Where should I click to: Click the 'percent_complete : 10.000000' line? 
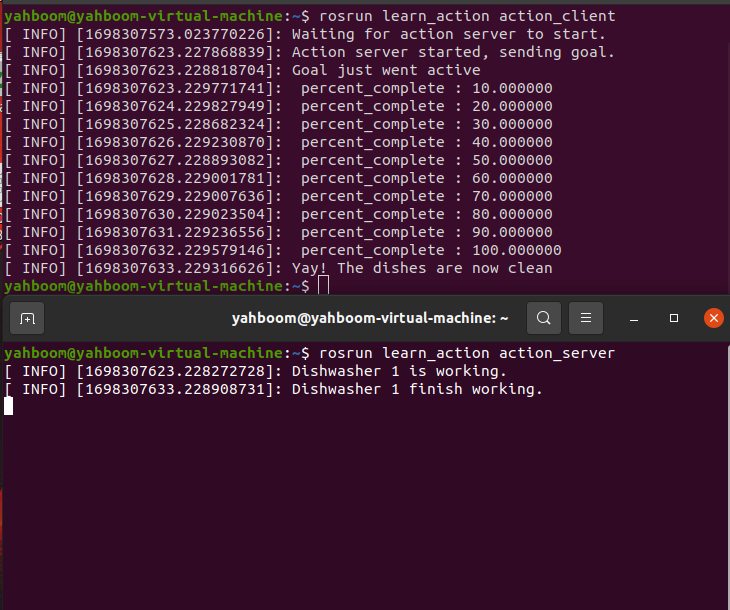278,88
